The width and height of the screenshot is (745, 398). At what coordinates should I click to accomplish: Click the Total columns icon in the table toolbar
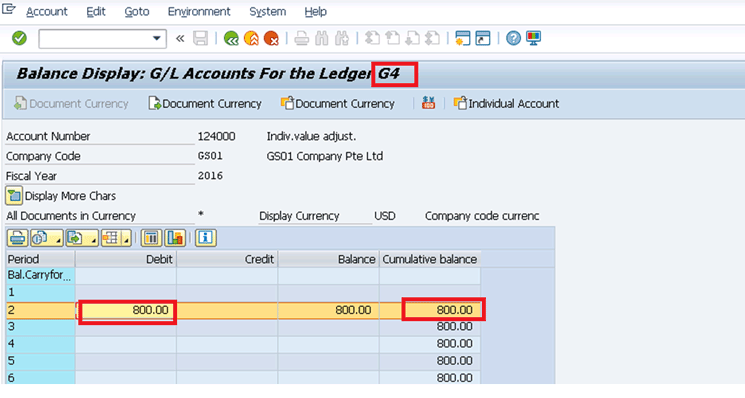point(152,238)
